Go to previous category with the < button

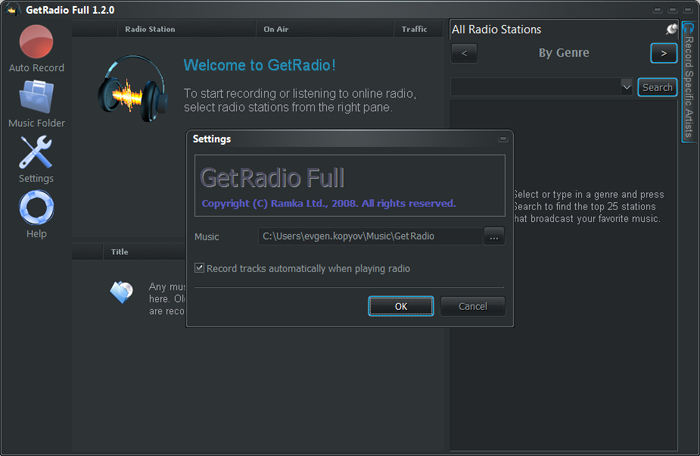click(x=464, y=53)
